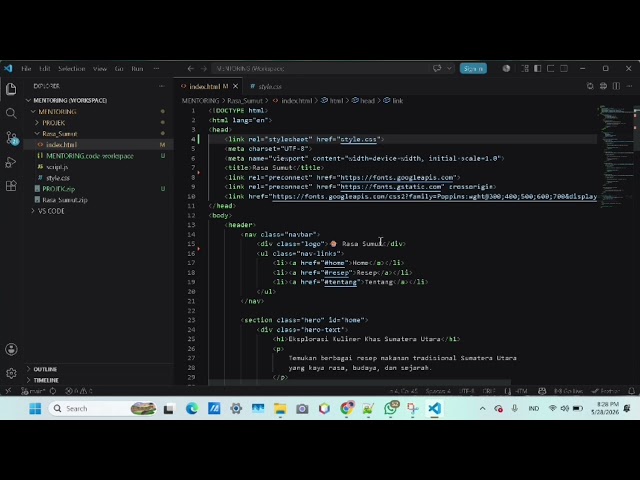Open the Edit menu
Image resolution: width=640 pixels, height=480 pixels.
44,69
